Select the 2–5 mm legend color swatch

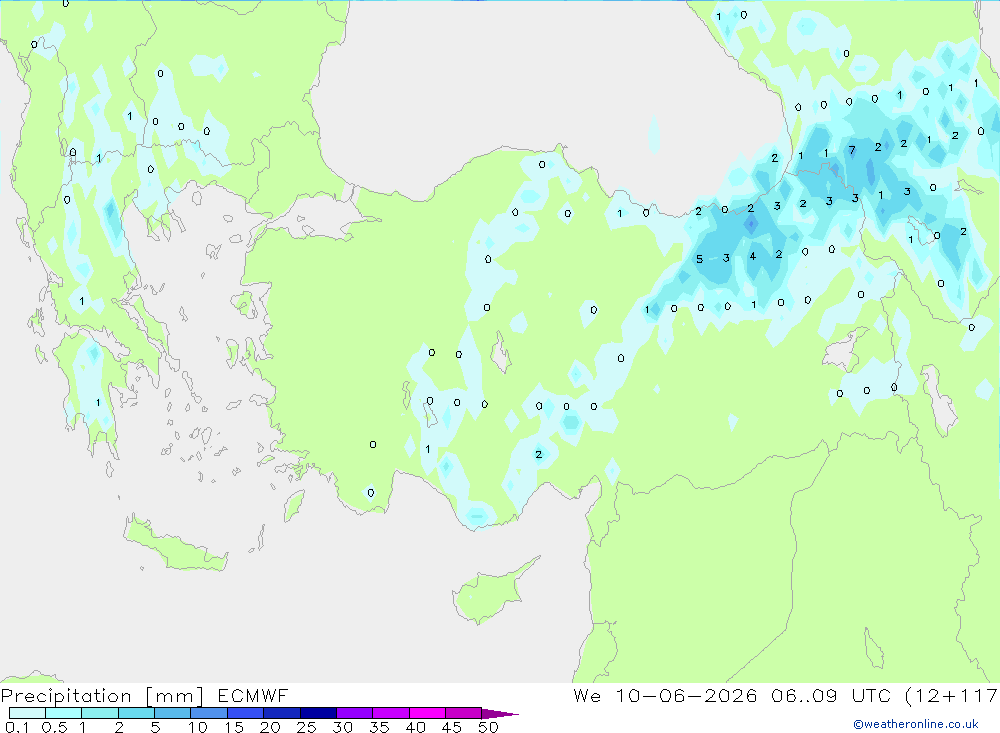click(x=136, y=713)
